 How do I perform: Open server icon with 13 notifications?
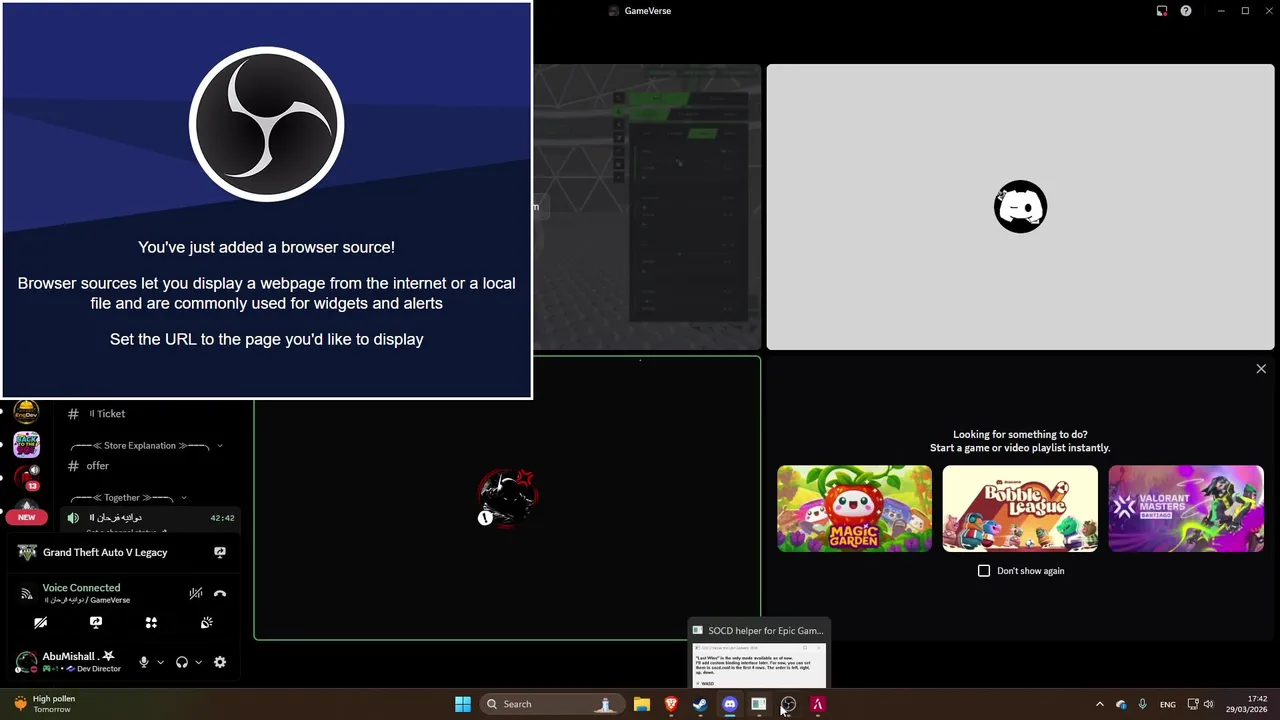[26, 477]
